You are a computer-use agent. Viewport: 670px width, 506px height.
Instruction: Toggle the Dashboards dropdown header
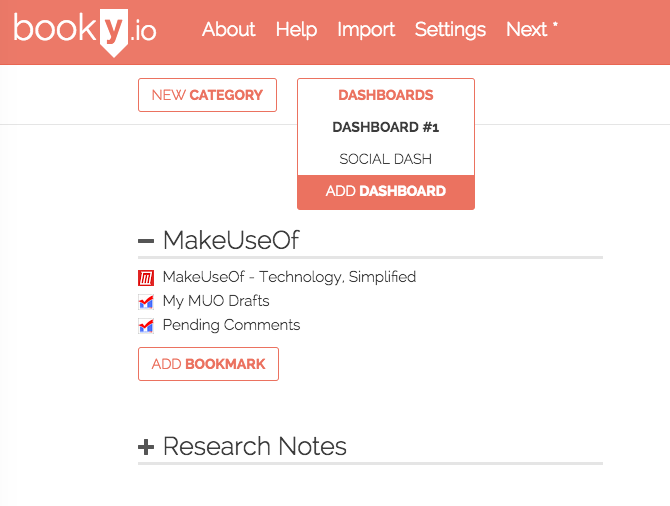[385, 95]
